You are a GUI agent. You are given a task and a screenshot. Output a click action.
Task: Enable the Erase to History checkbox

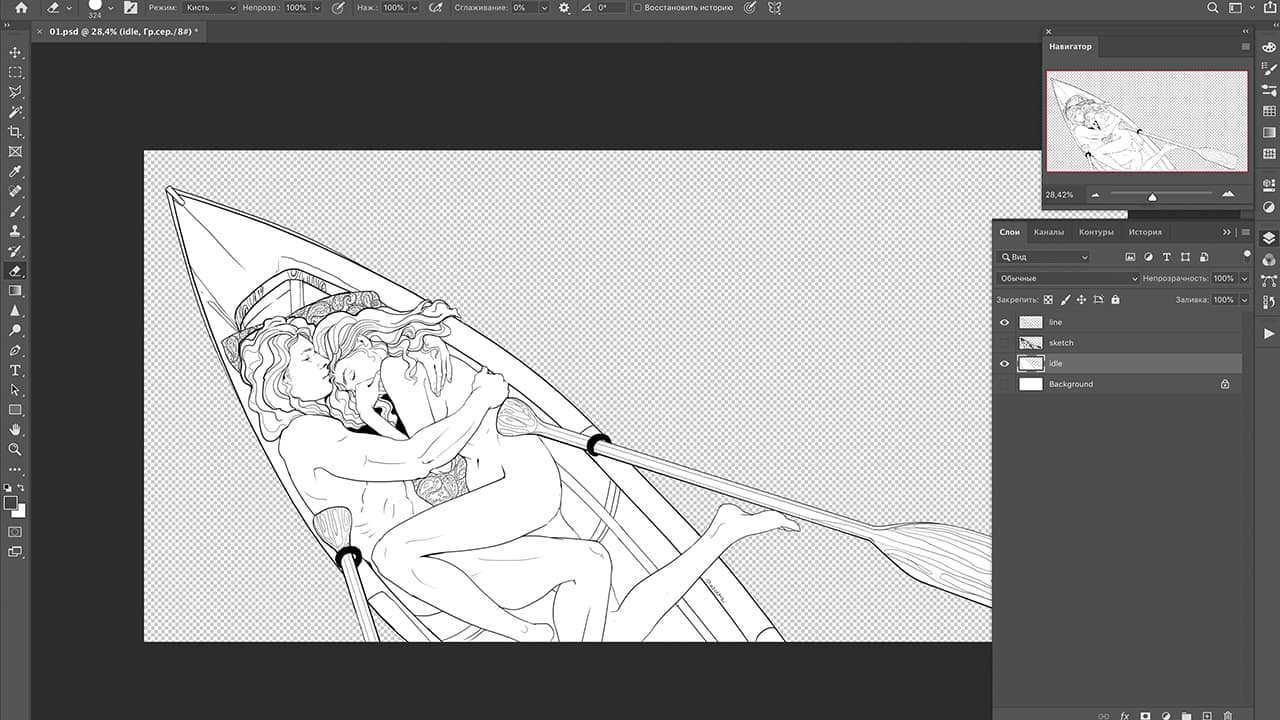click(636, 7)
